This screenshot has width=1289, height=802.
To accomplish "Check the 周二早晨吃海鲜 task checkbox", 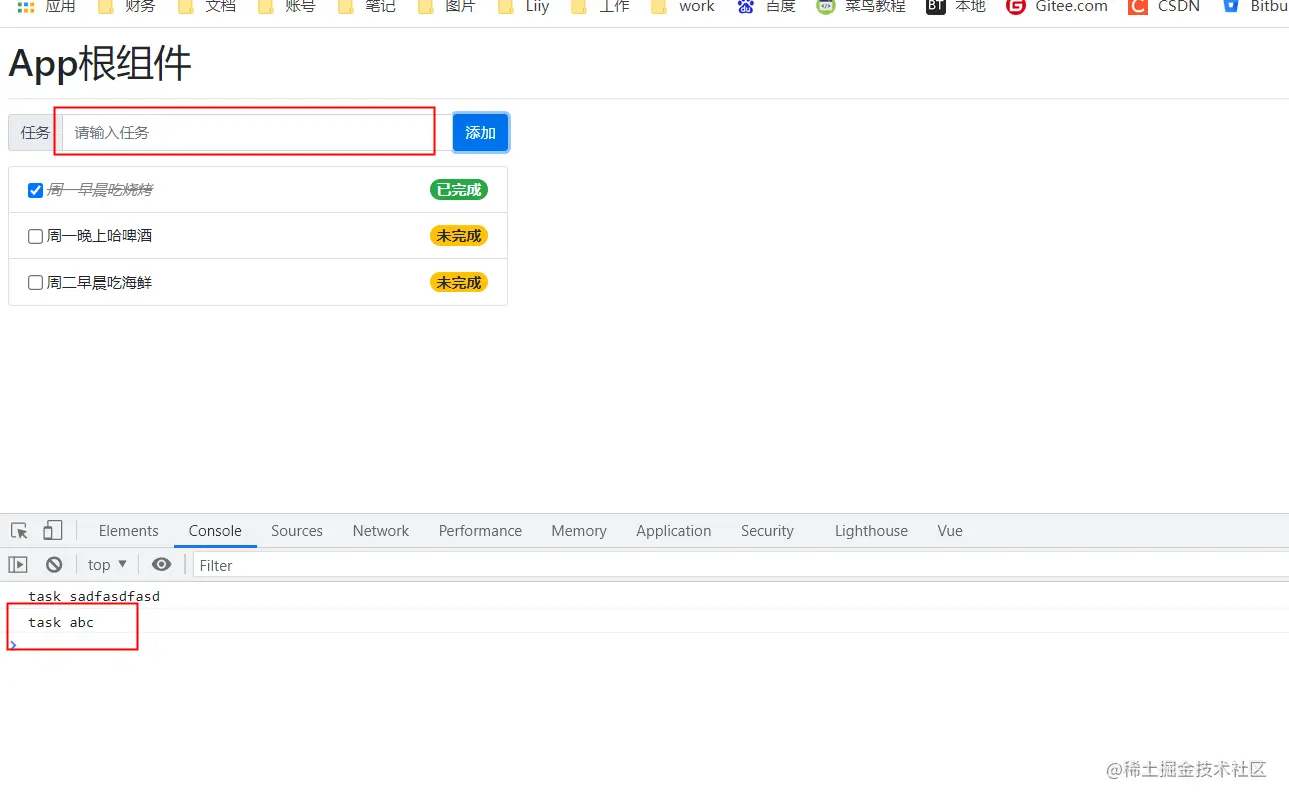I will [x=36, y=283].
